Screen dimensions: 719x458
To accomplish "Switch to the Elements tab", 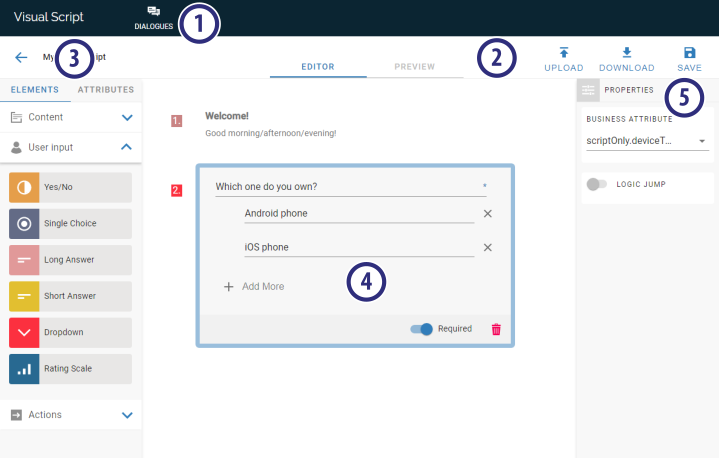I will pos(35,90).
